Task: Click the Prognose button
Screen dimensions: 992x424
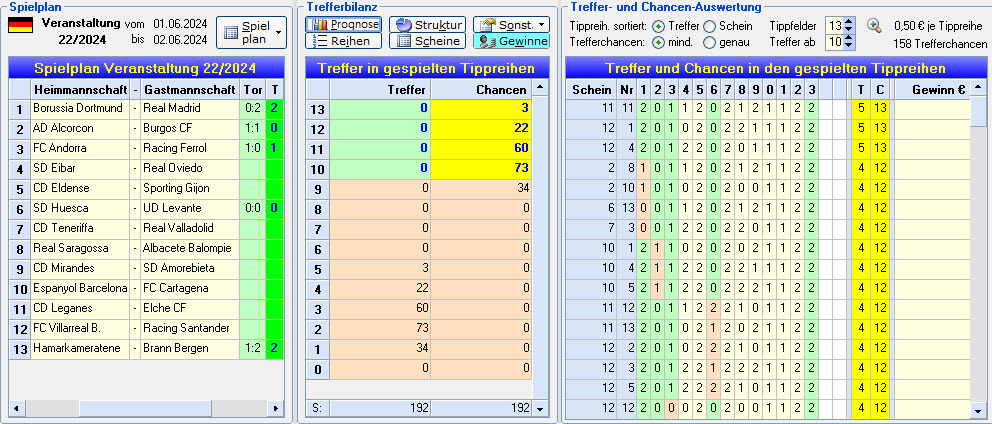Action: (343, 25)
